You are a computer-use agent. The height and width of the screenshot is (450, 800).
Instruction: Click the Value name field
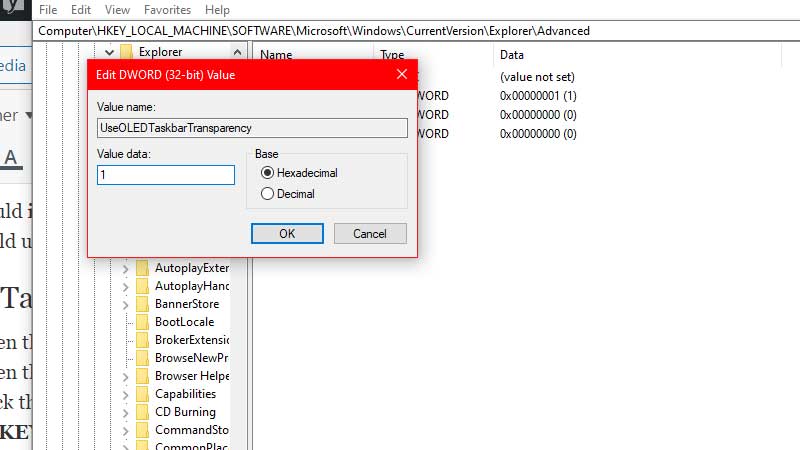pyautogui.click(x=252, y=128)
